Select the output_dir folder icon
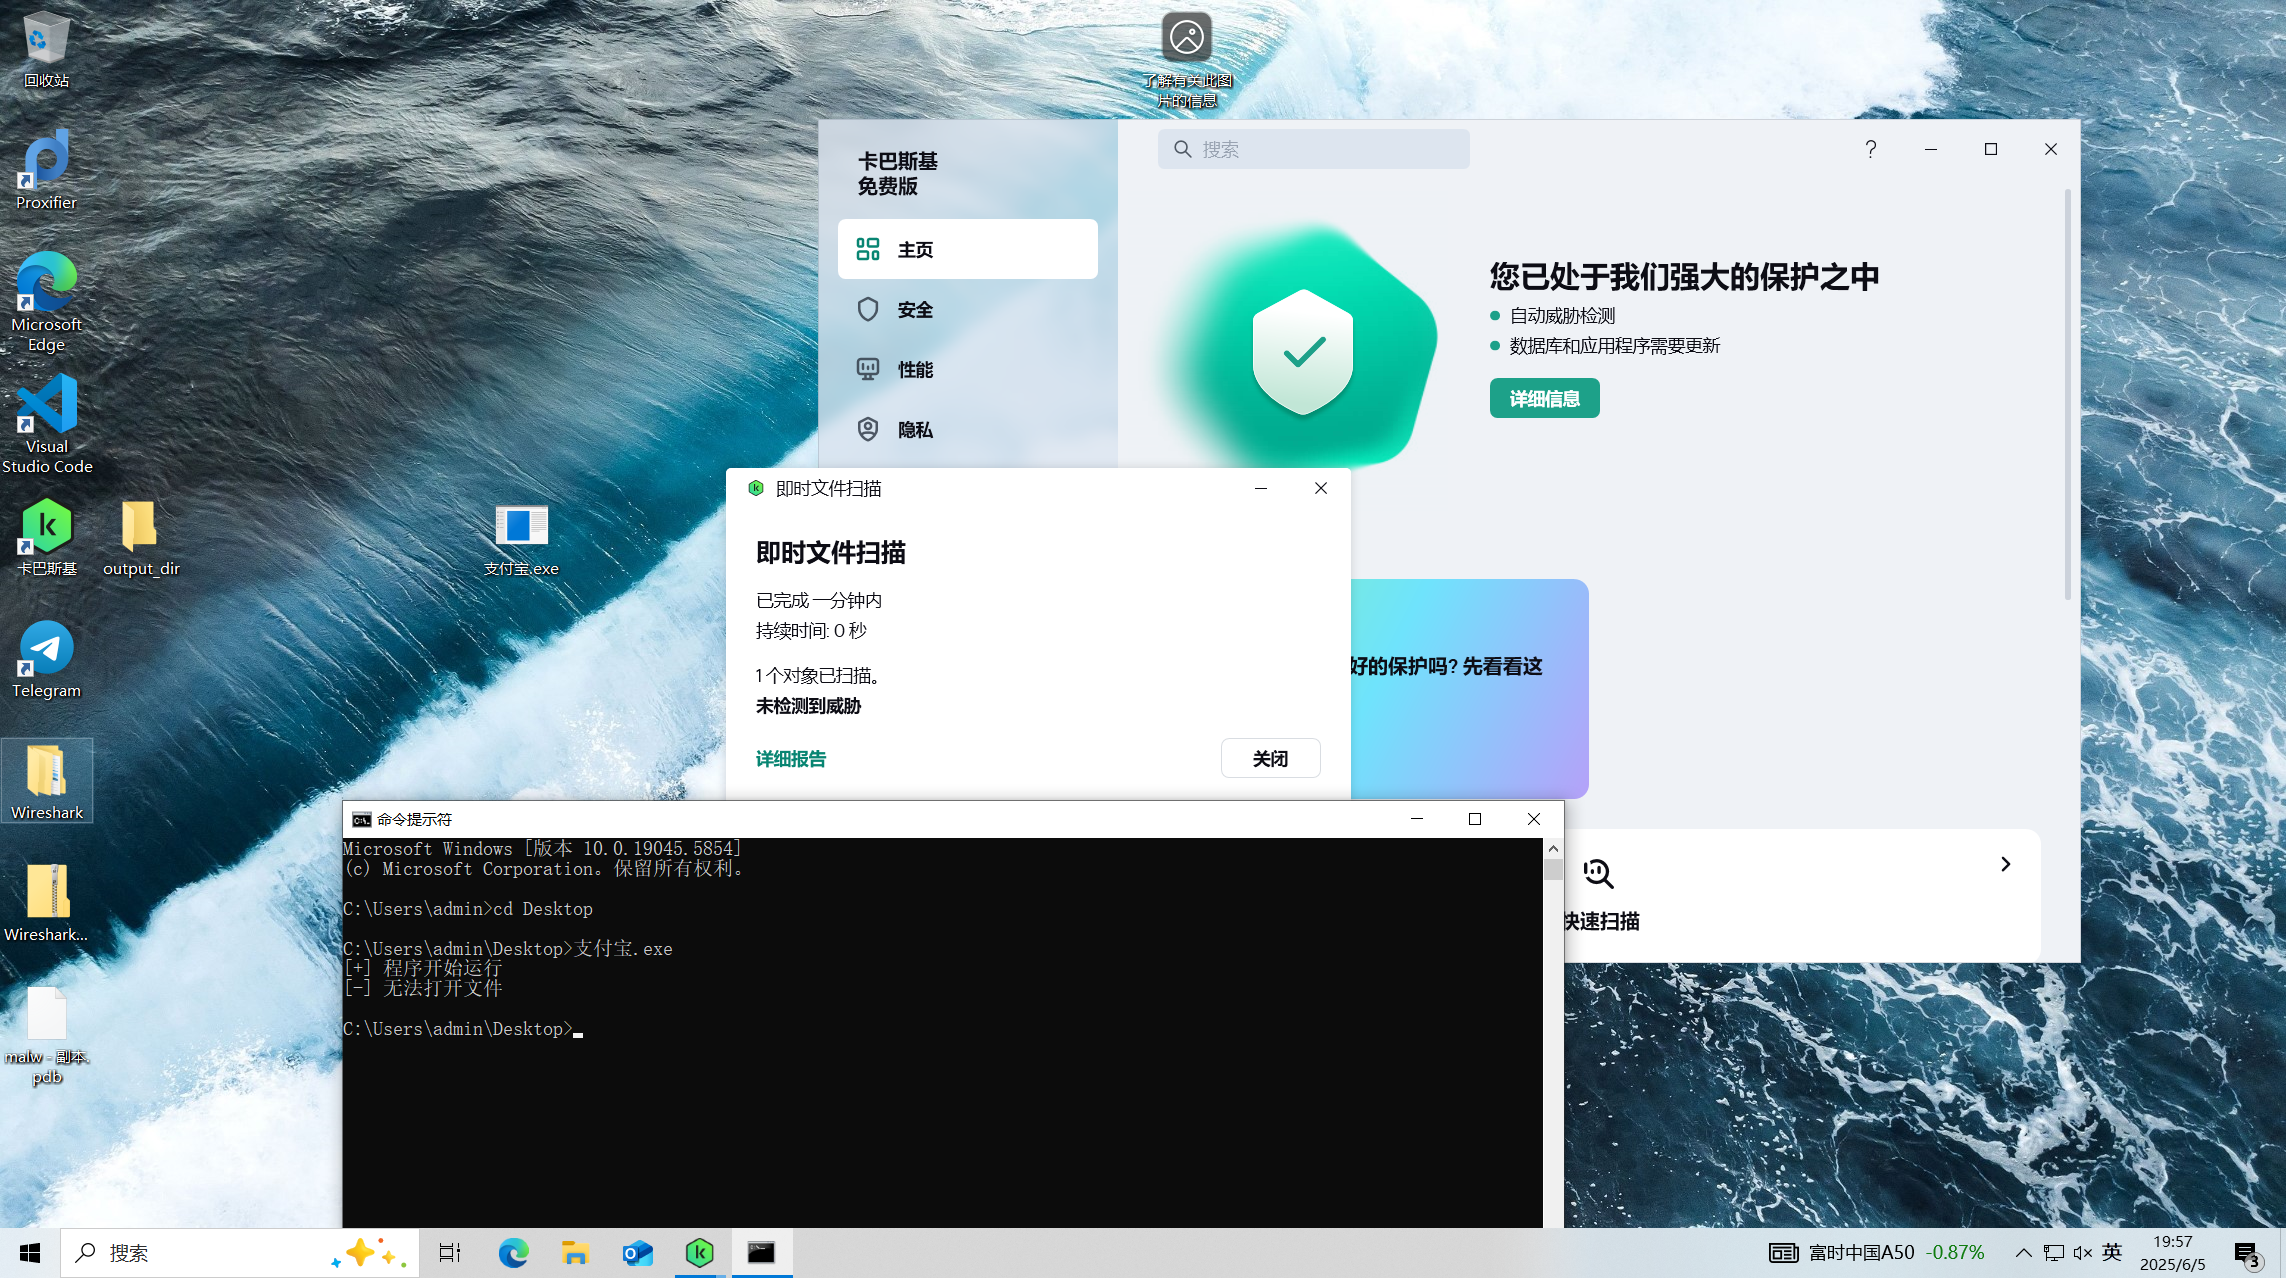 [140, 538]
